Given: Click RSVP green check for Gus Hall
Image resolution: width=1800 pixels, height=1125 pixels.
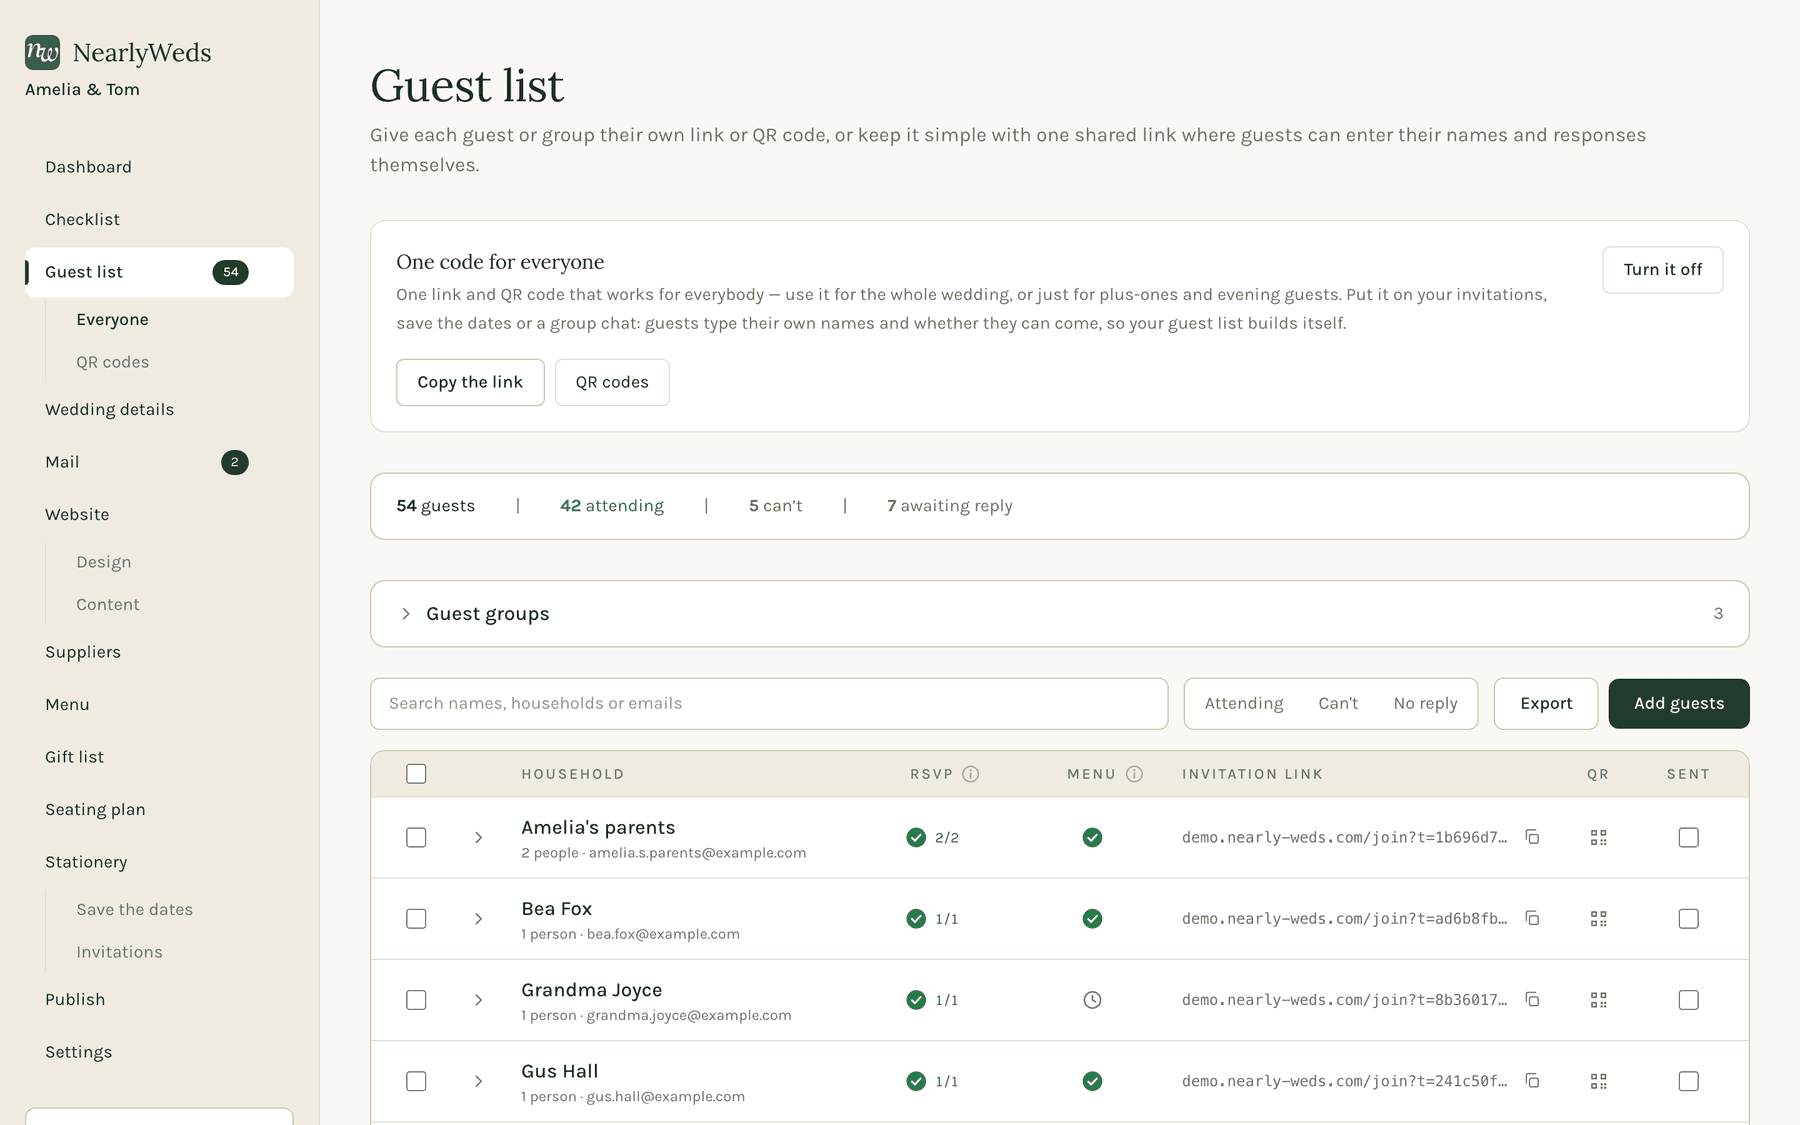Looking at the screenshot, I should 916,1081.
